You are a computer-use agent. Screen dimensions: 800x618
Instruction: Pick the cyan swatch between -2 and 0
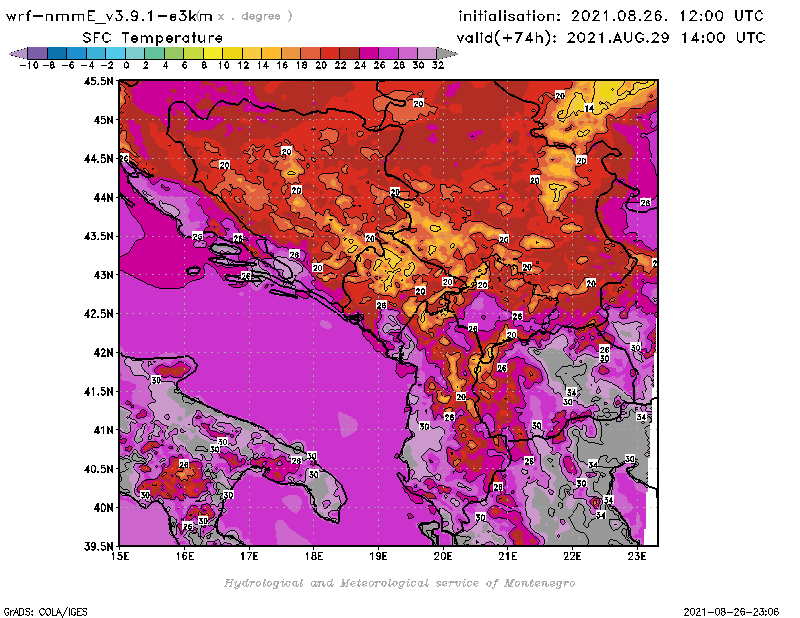(115, 53)
